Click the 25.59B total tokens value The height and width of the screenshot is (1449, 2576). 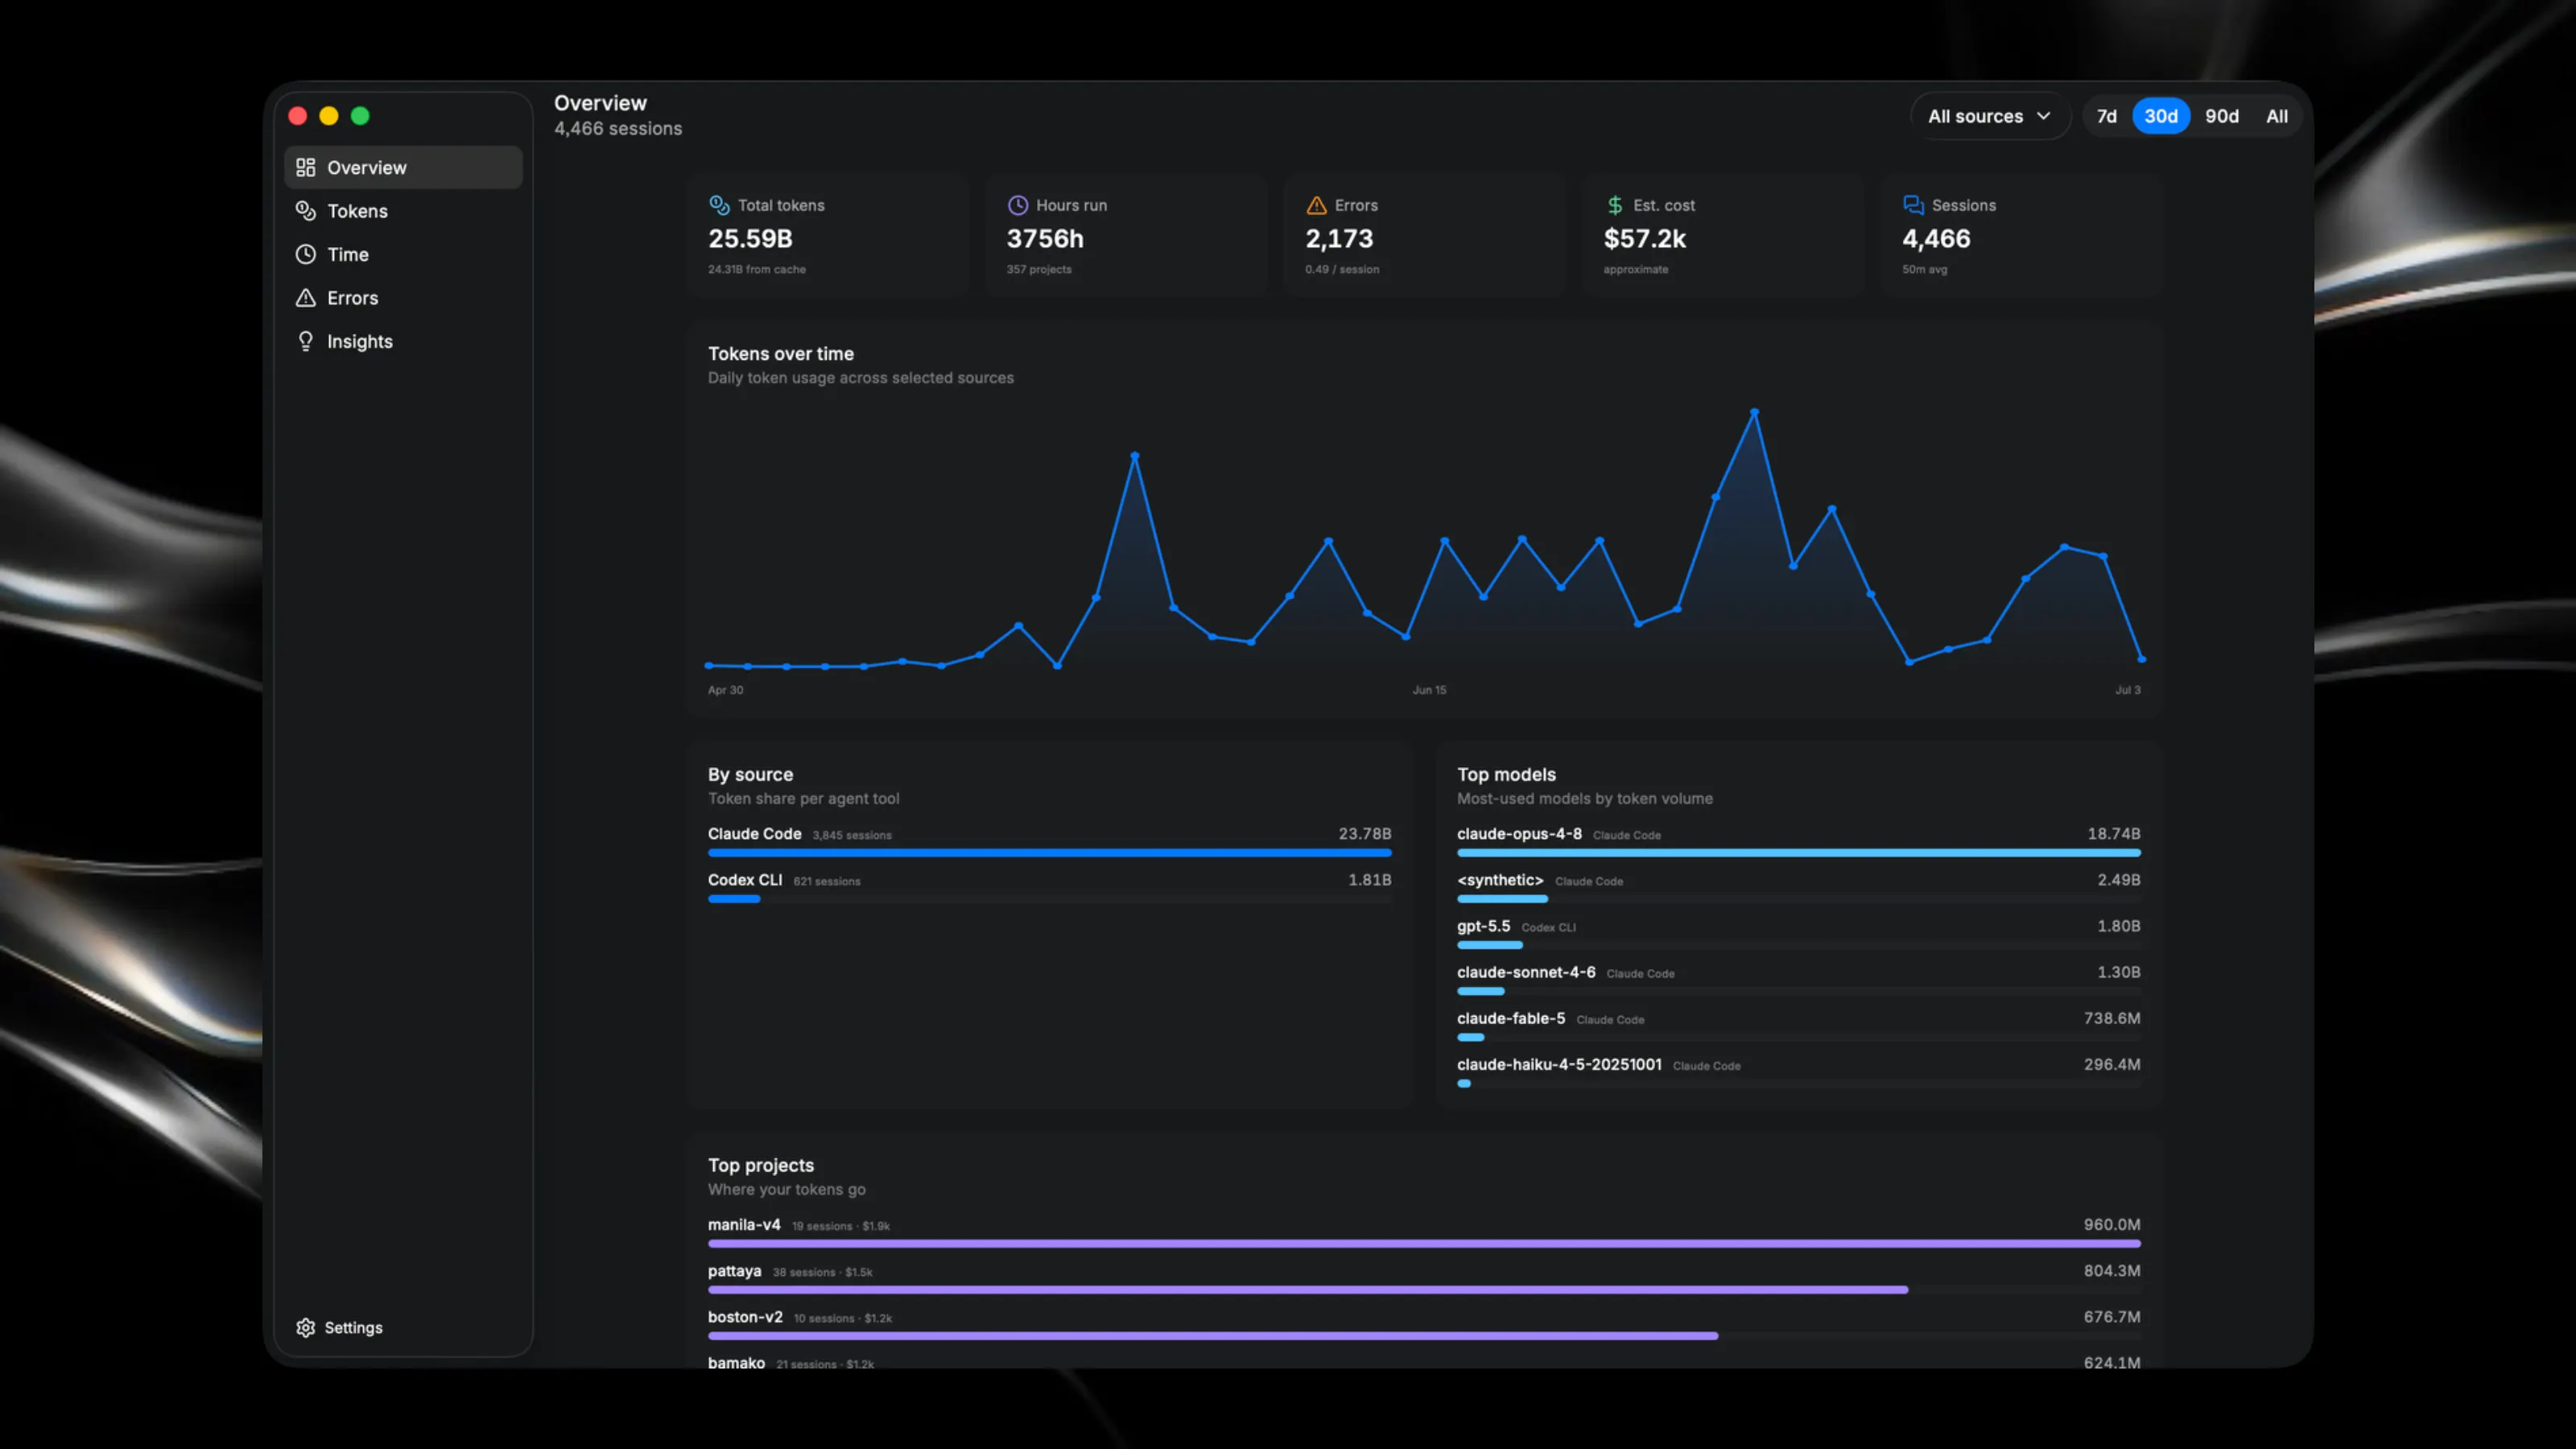[x=750, y=239]
